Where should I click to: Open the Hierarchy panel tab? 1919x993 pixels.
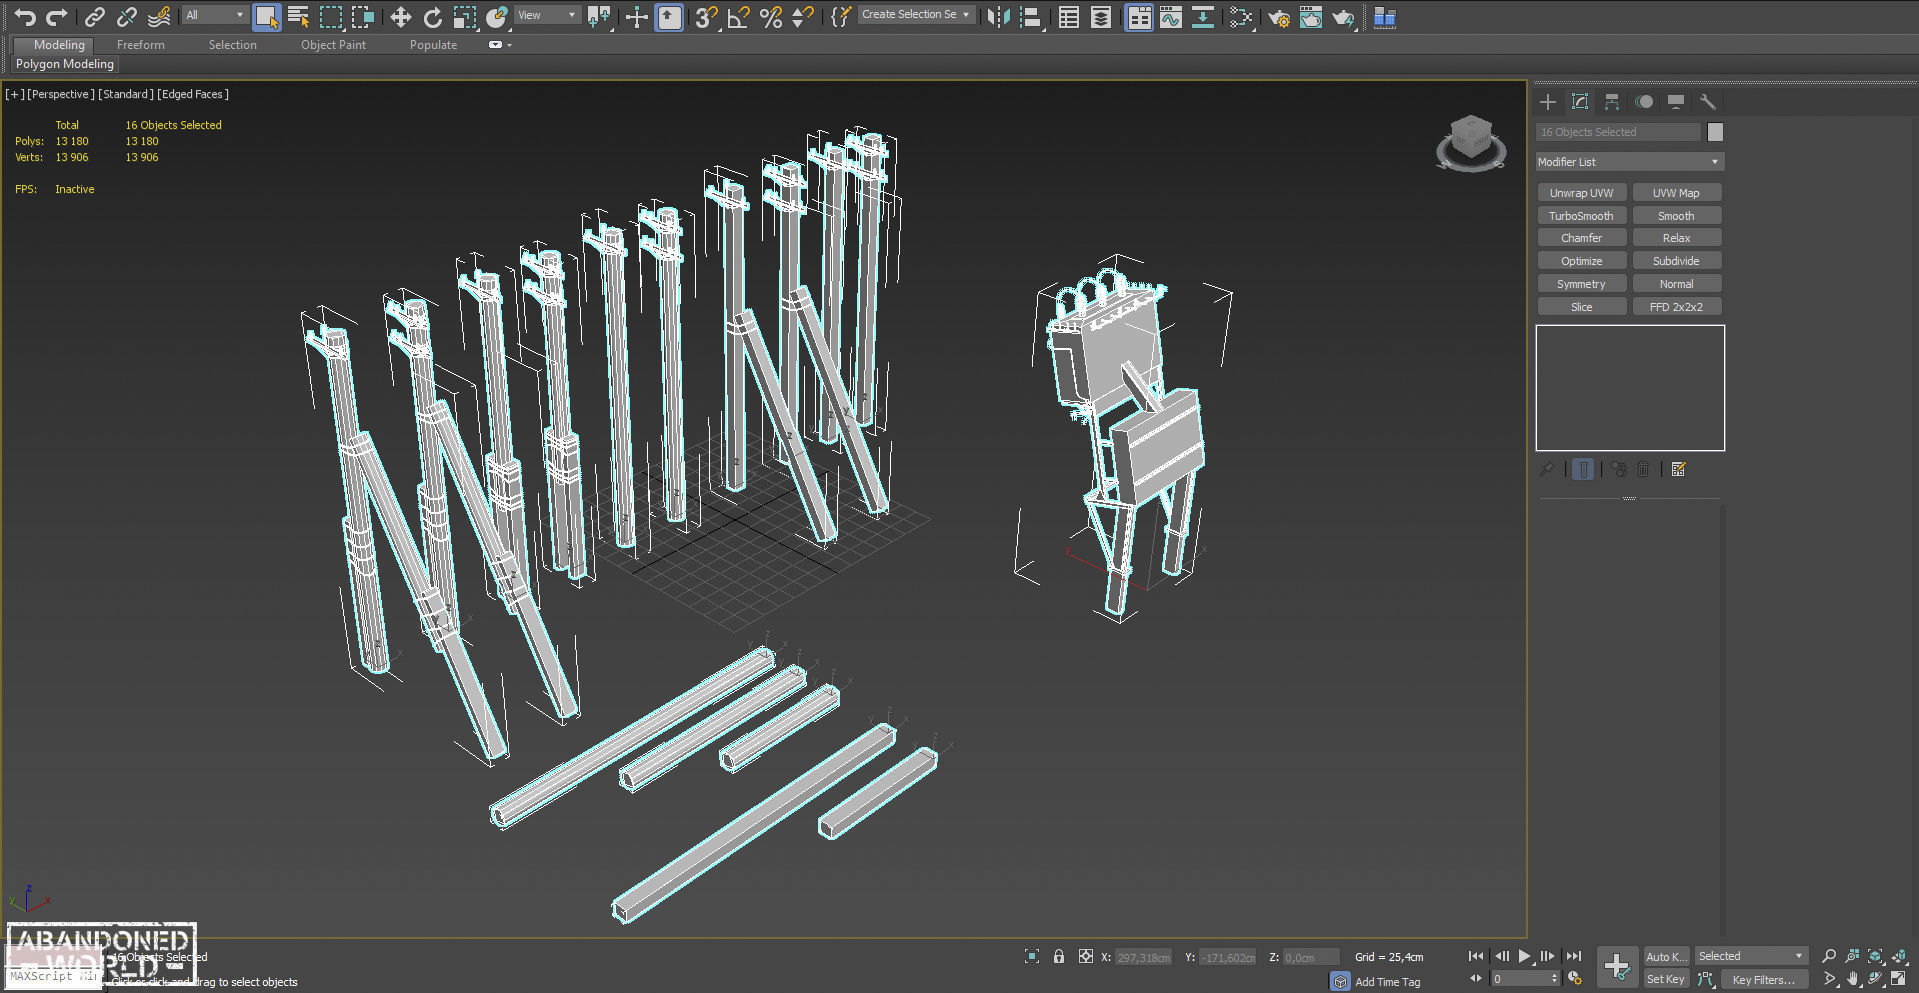coord(1612,102)
